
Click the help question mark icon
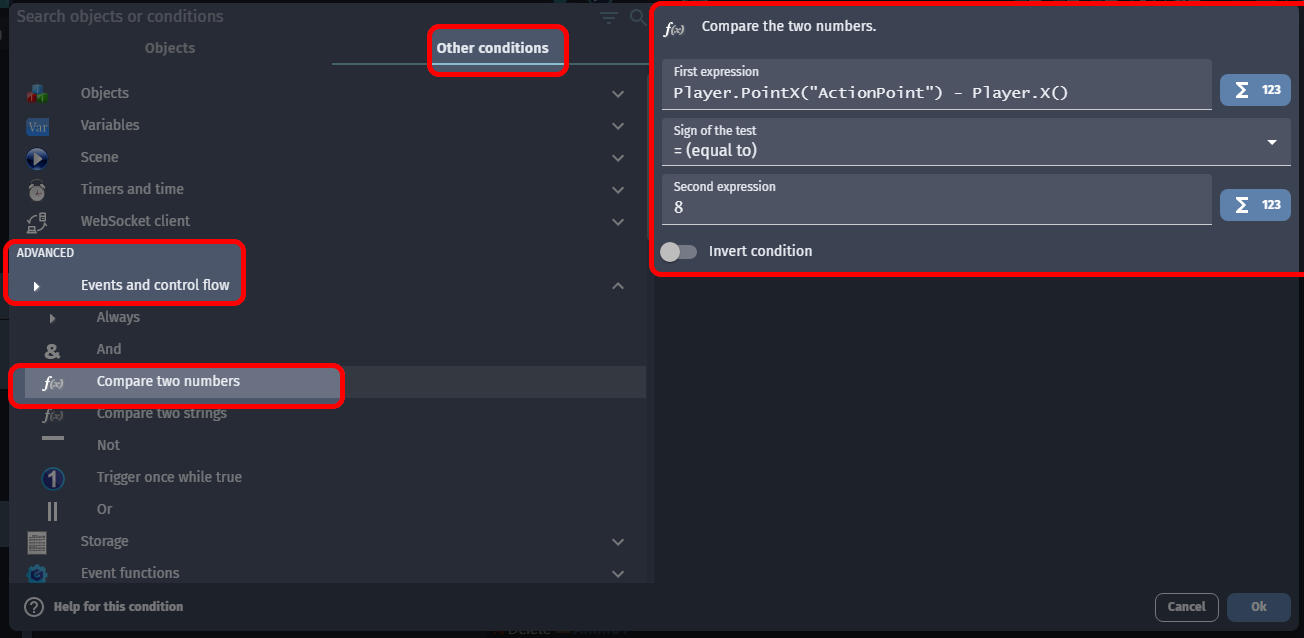click(x=34, y=607)
